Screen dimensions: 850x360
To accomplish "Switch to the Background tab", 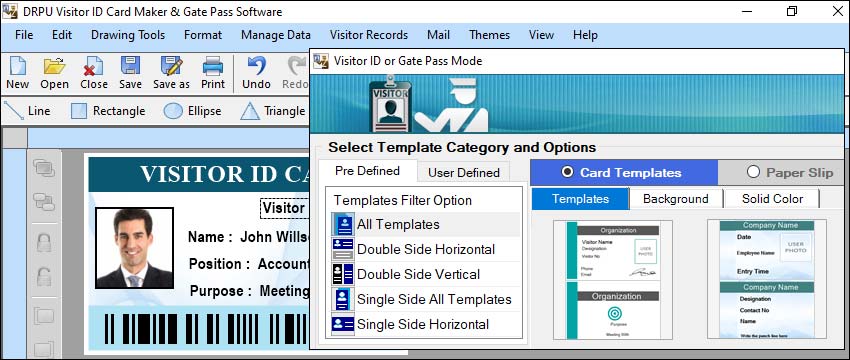I will pyautogui.click(x=675, y=199).
